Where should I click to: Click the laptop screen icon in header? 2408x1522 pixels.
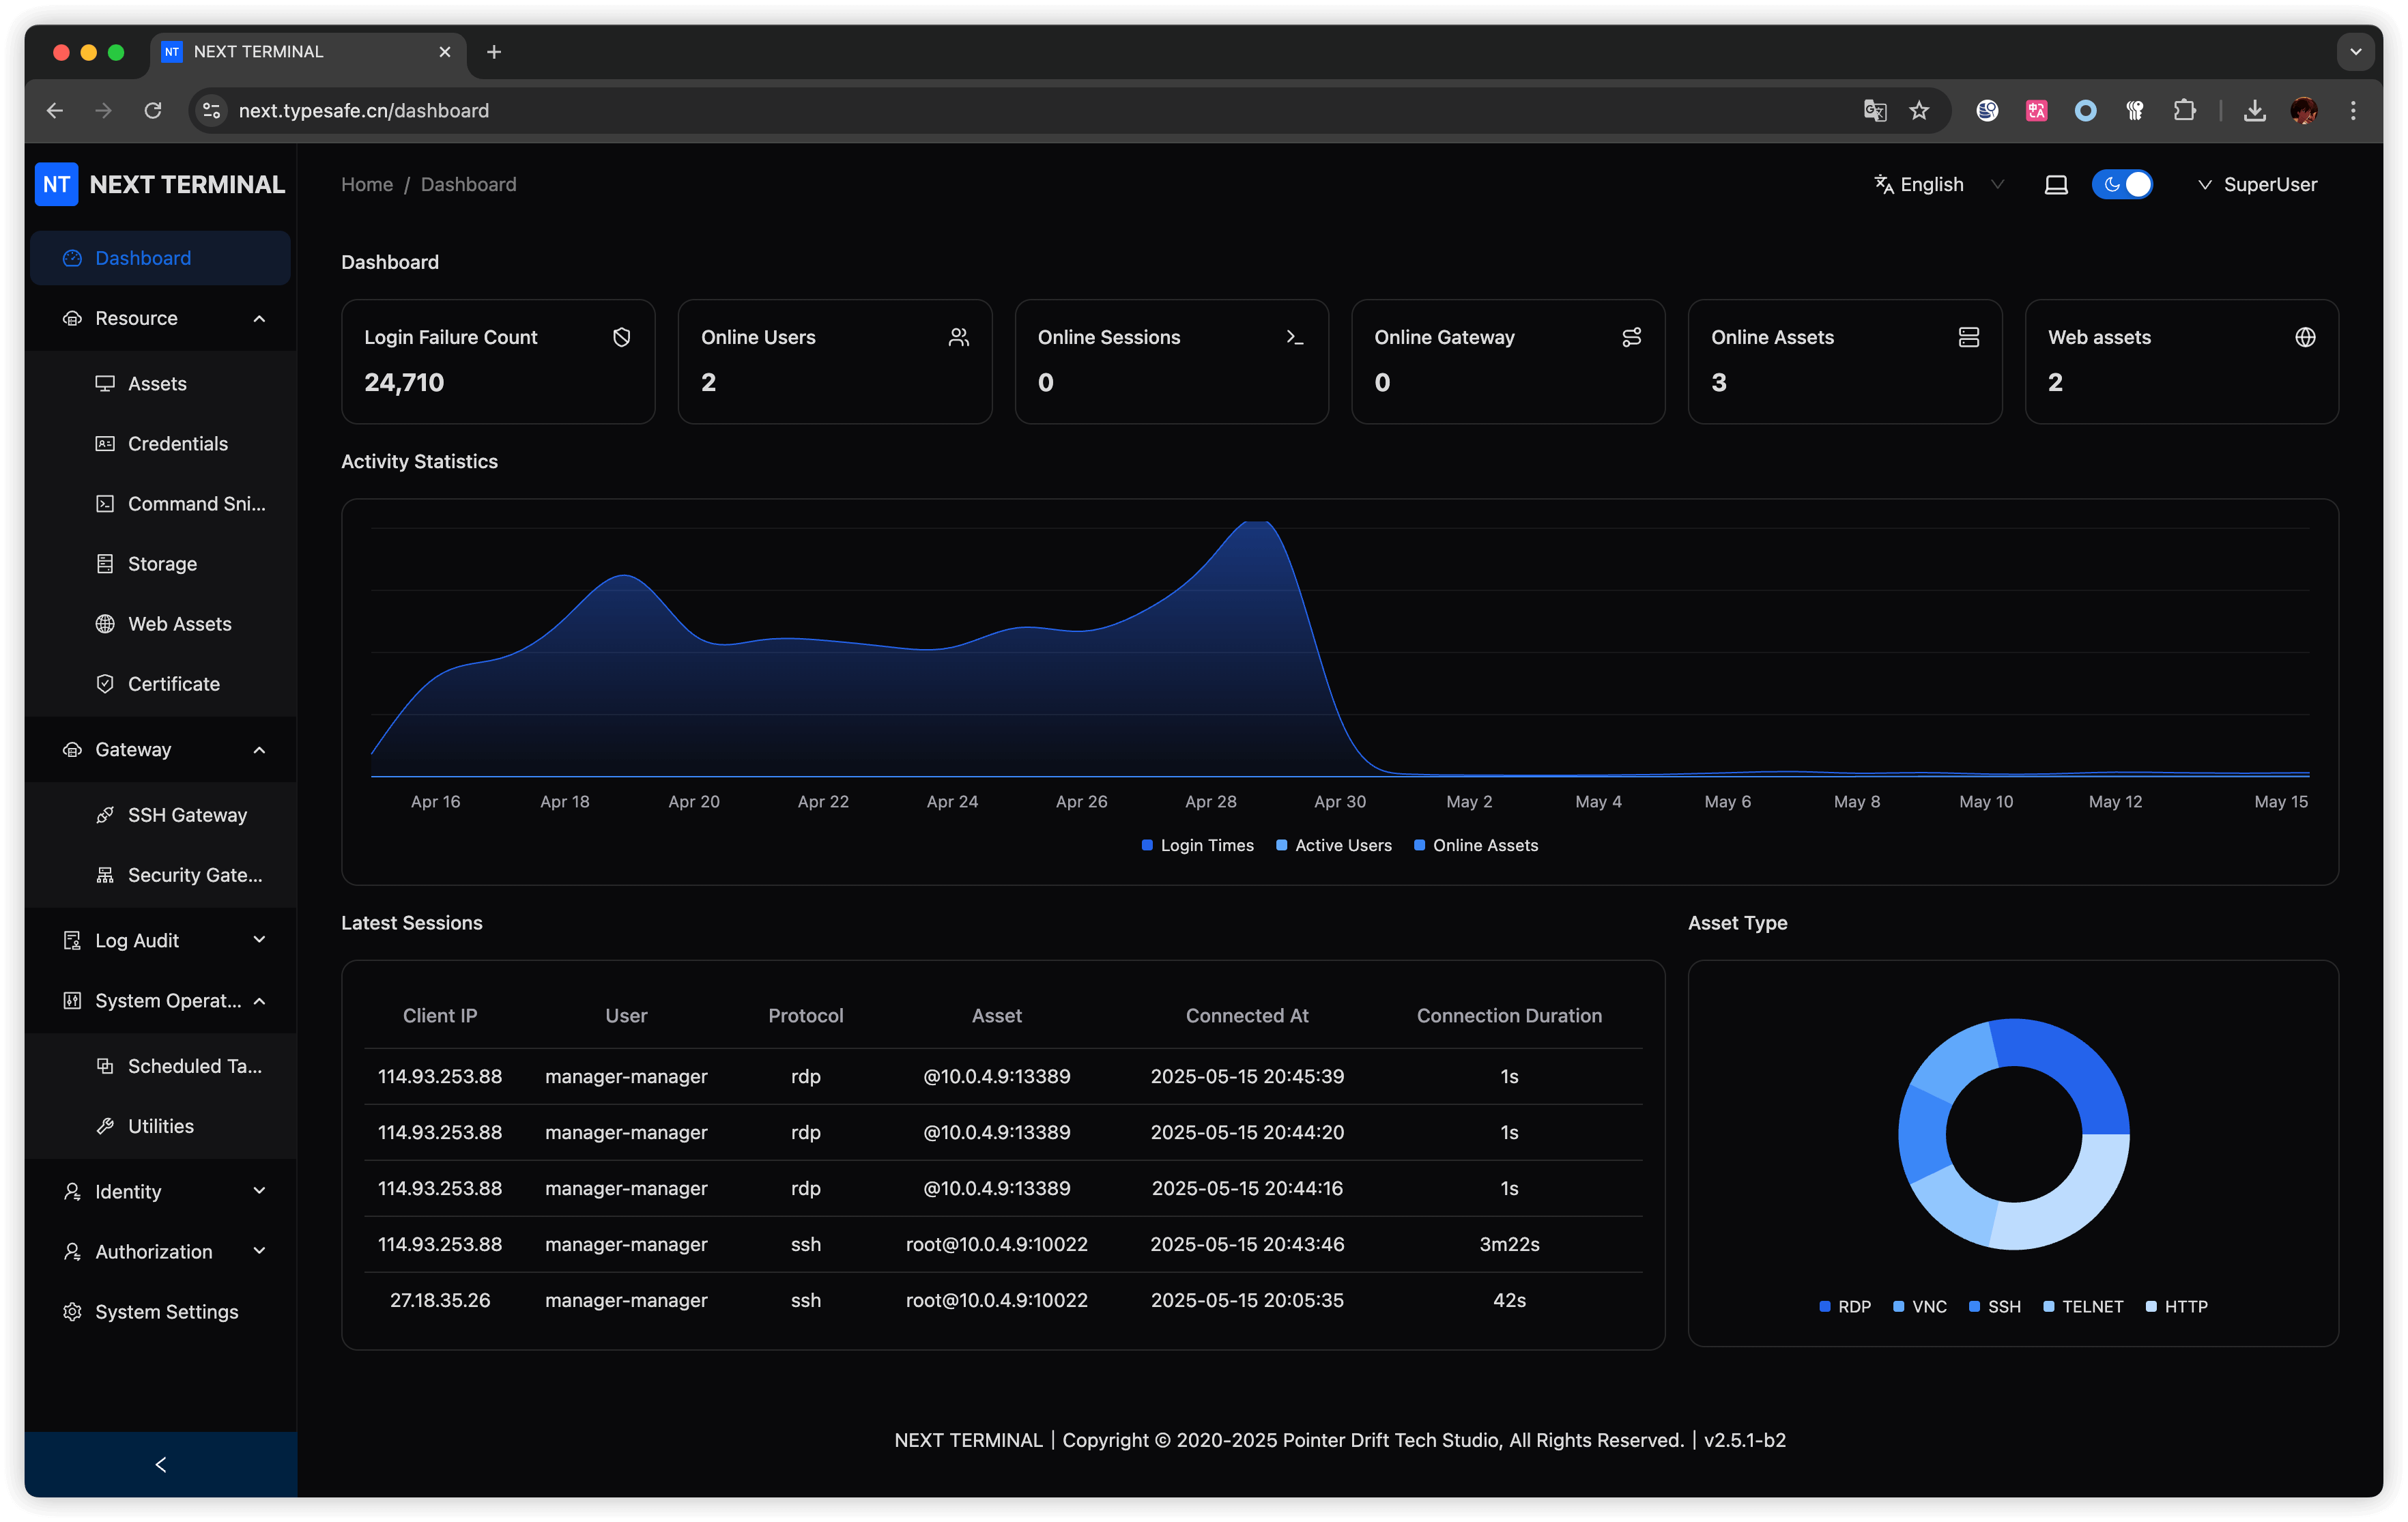coord(2055,185)
